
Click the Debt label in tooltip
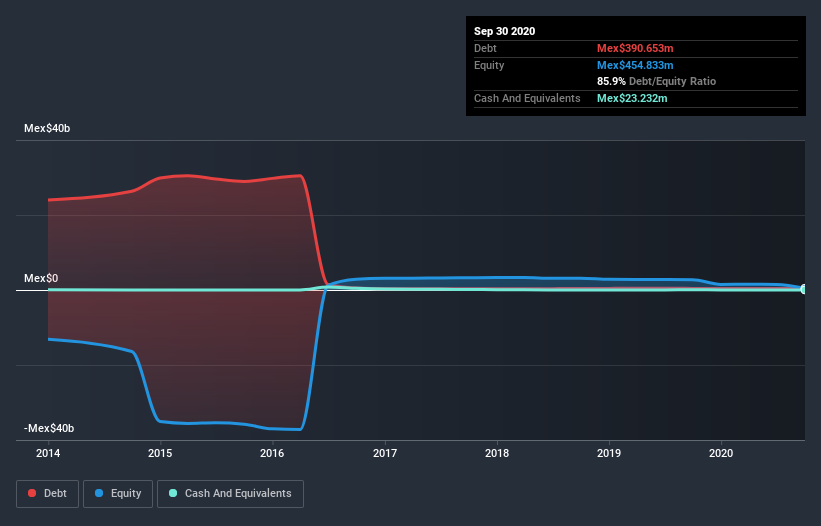(x=485, y=48)
